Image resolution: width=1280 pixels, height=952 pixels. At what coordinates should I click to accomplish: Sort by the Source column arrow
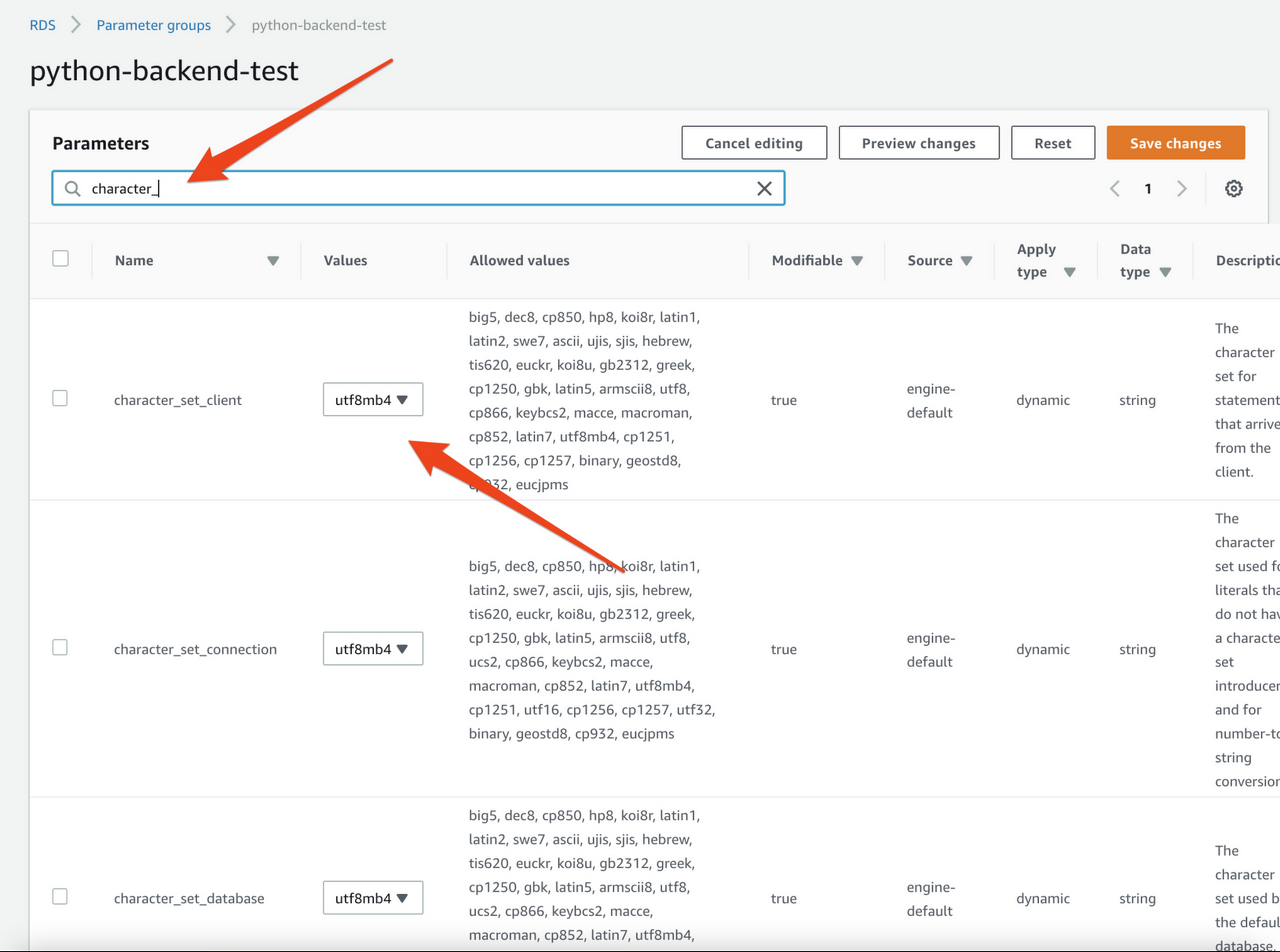tap(967, 261)
